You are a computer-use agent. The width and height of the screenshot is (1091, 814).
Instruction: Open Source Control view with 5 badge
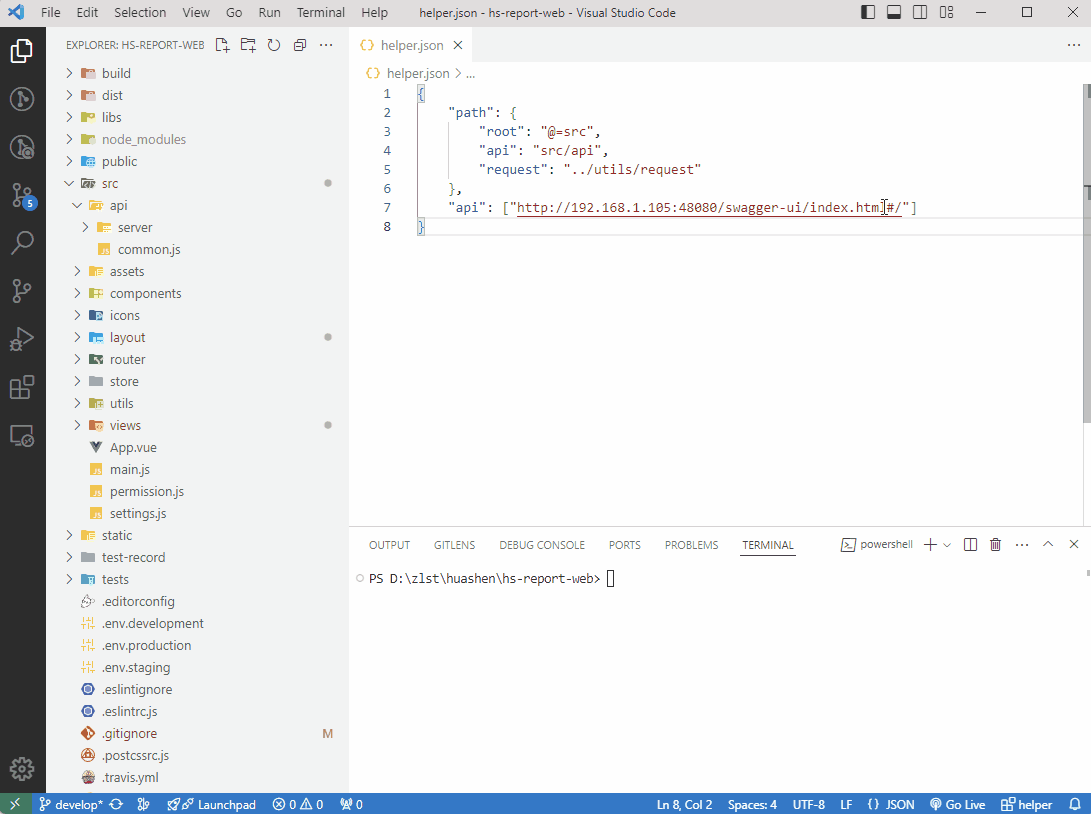coord(22,196)
